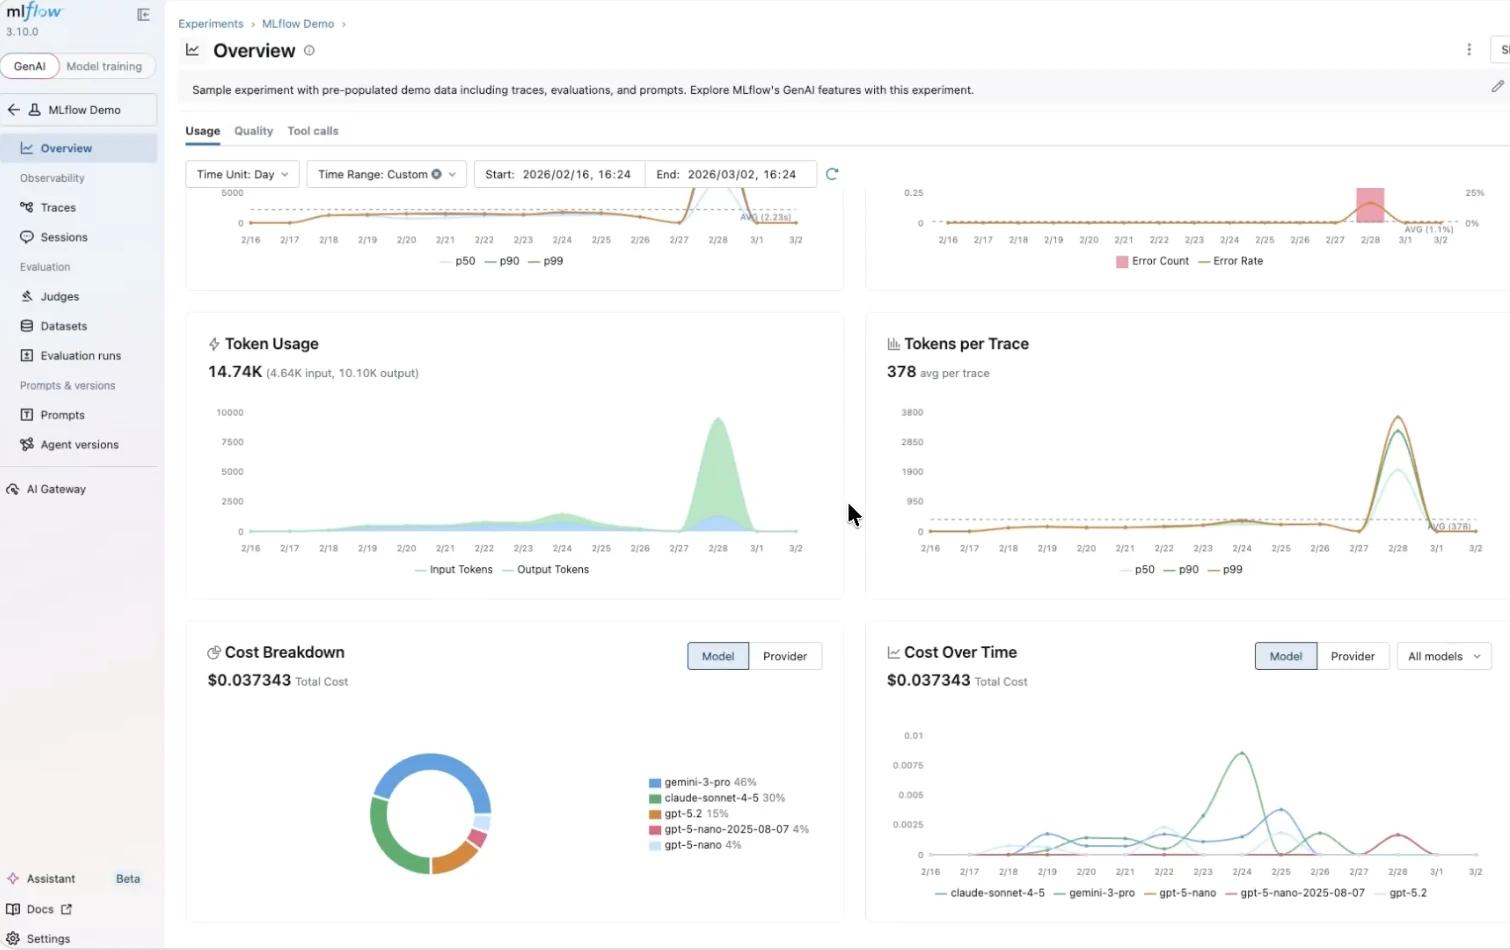Click the Token Usage lightning icon

tap(214, 344)
